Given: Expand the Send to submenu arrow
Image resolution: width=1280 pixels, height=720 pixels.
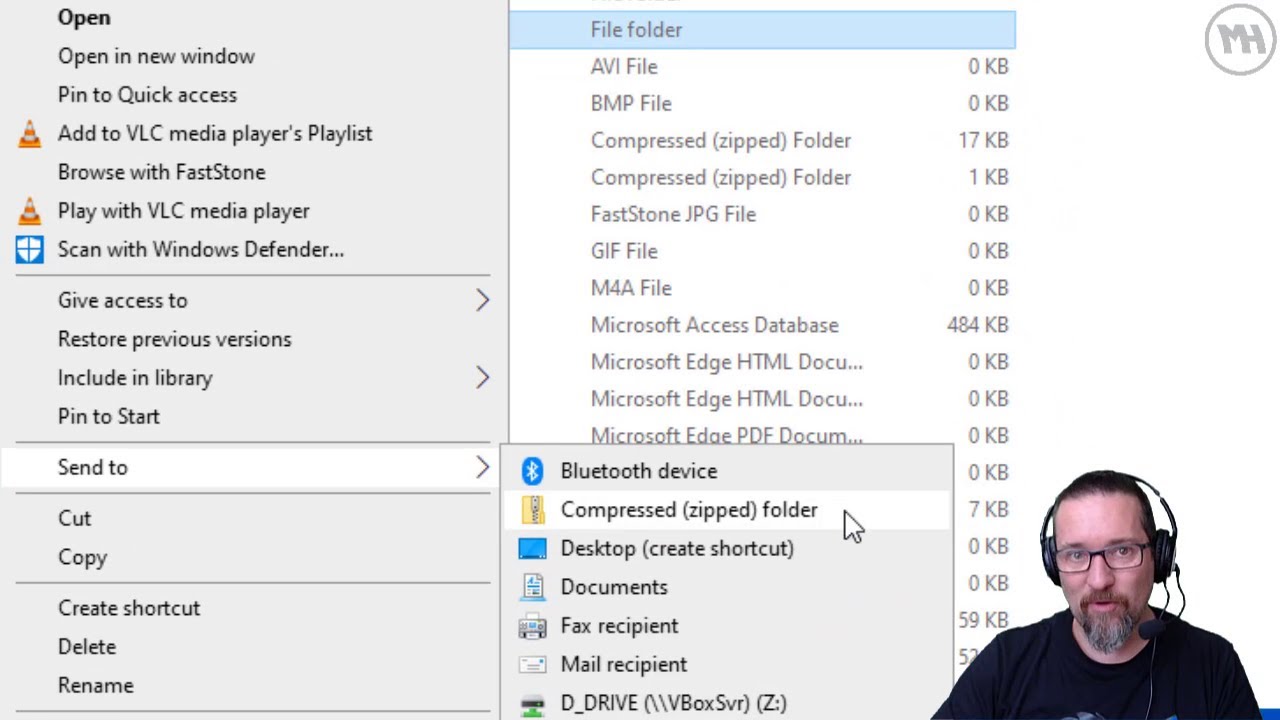Looking at the screenshot, I should (483, 467).
